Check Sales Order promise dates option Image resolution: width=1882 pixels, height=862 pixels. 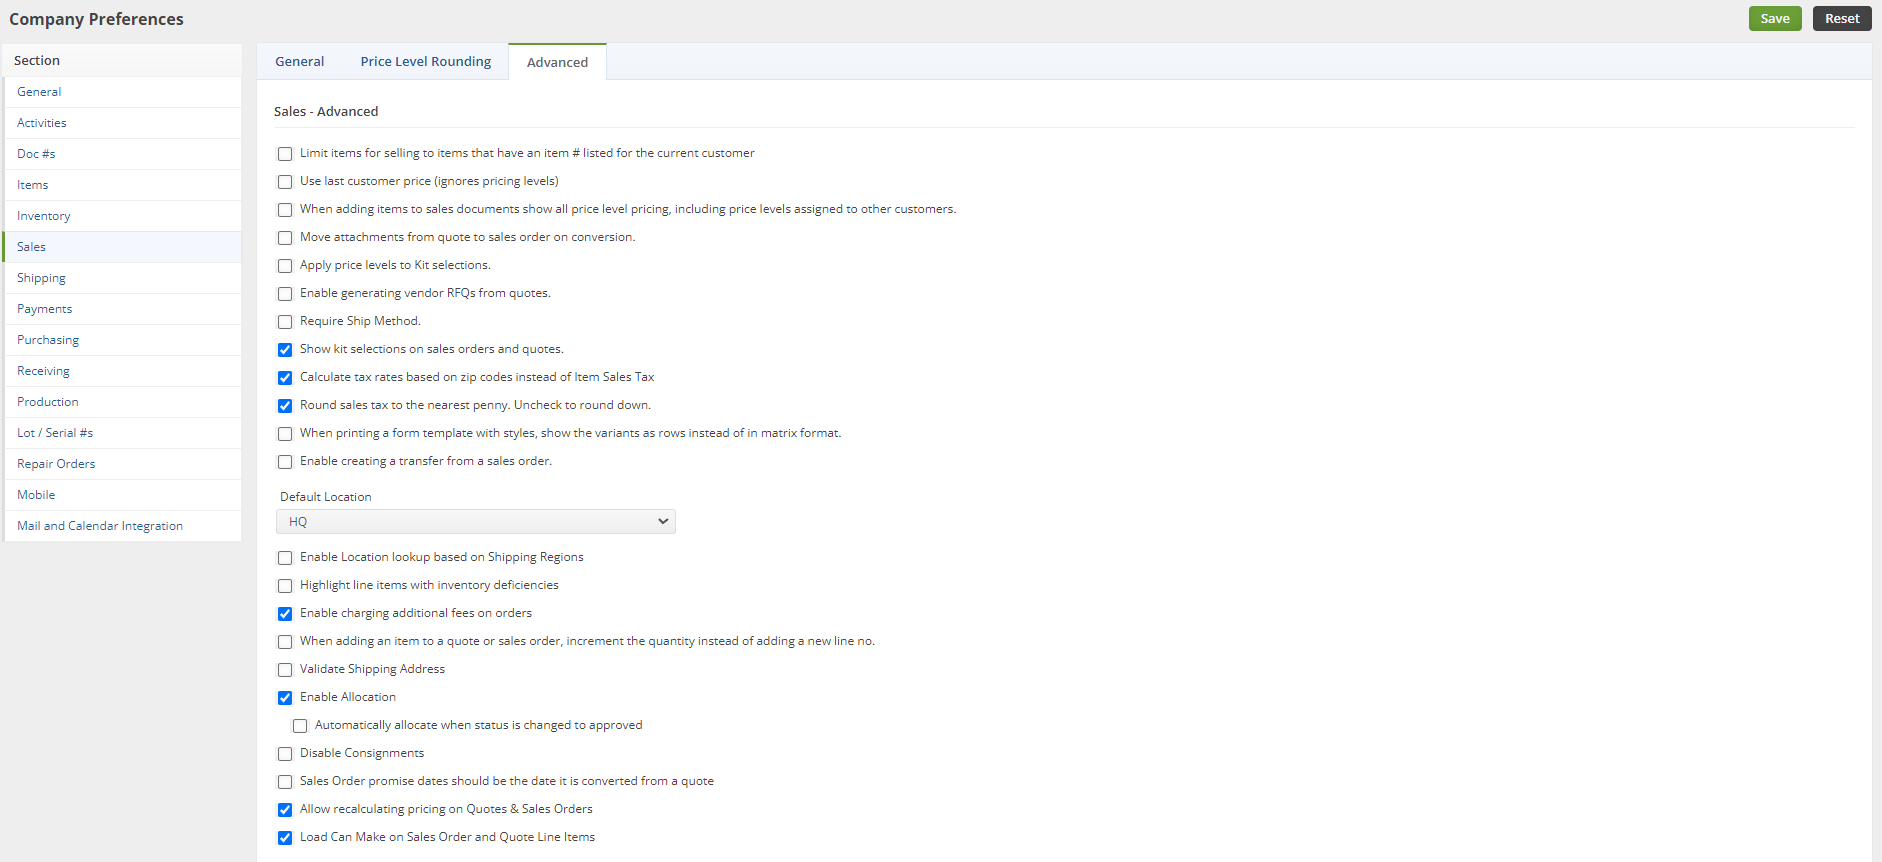click(x=285, y=782)
